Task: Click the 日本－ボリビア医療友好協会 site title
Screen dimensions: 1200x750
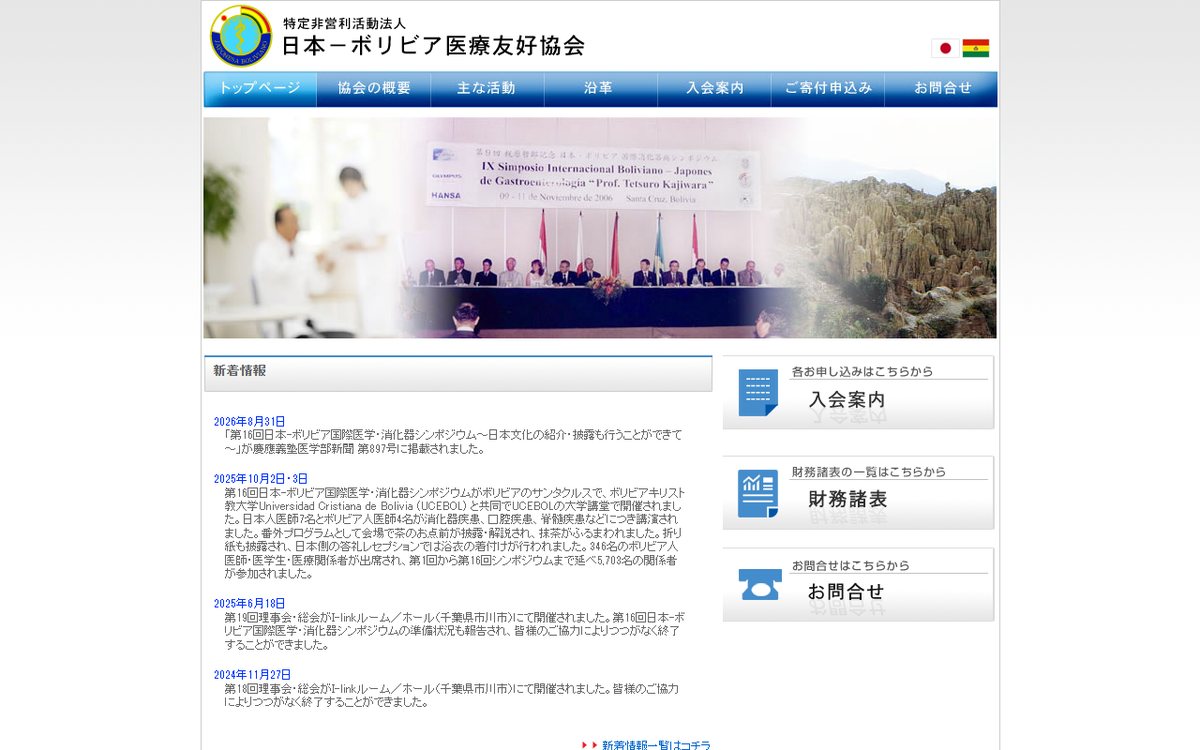Action: (x=433, y=46)
